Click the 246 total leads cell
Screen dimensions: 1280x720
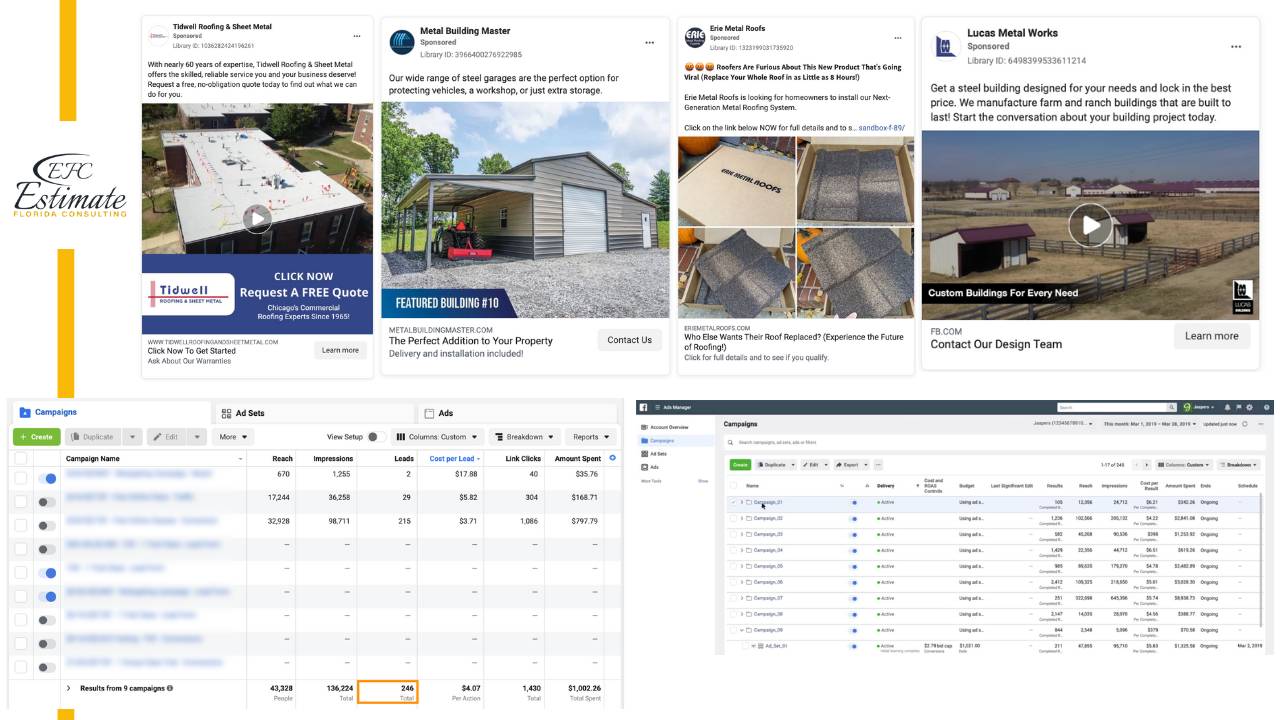click(387, 692)
